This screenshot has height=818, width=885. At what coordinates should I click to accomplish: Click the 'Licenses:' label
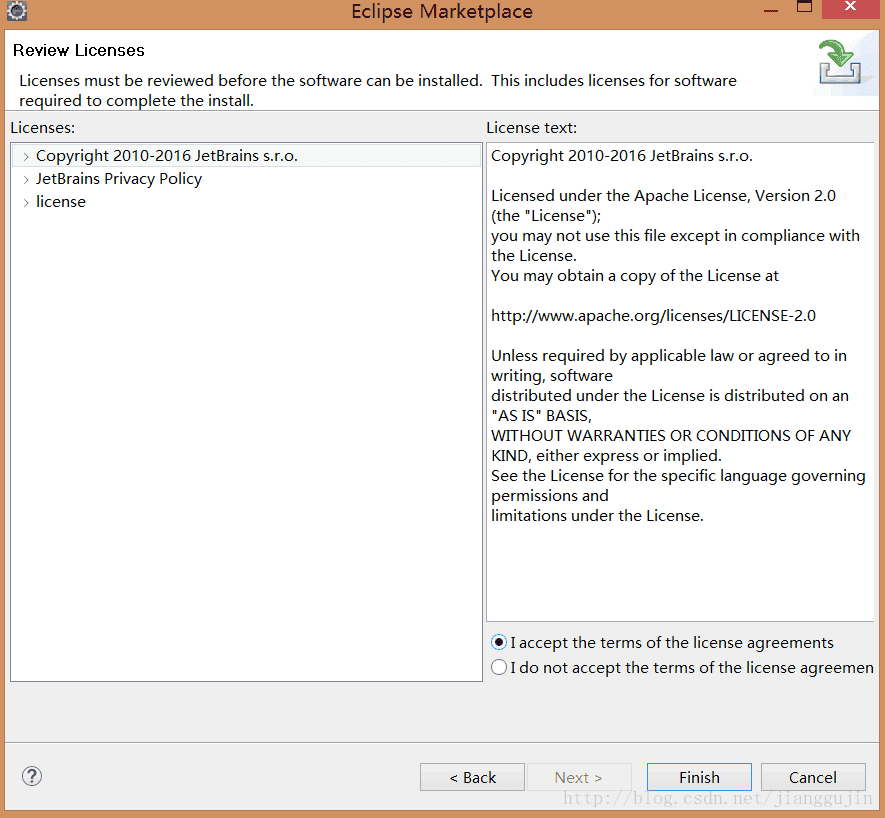tap(43, 128)
